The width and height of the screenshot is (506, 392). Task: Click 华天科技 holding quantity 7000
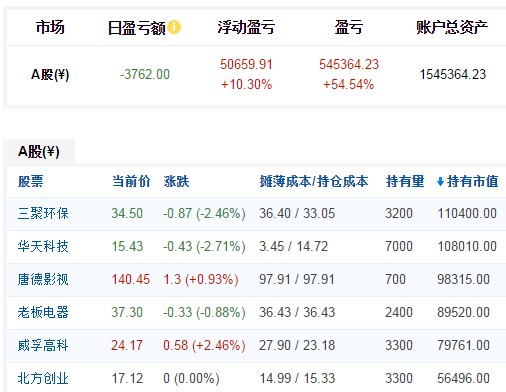(399, 246)
